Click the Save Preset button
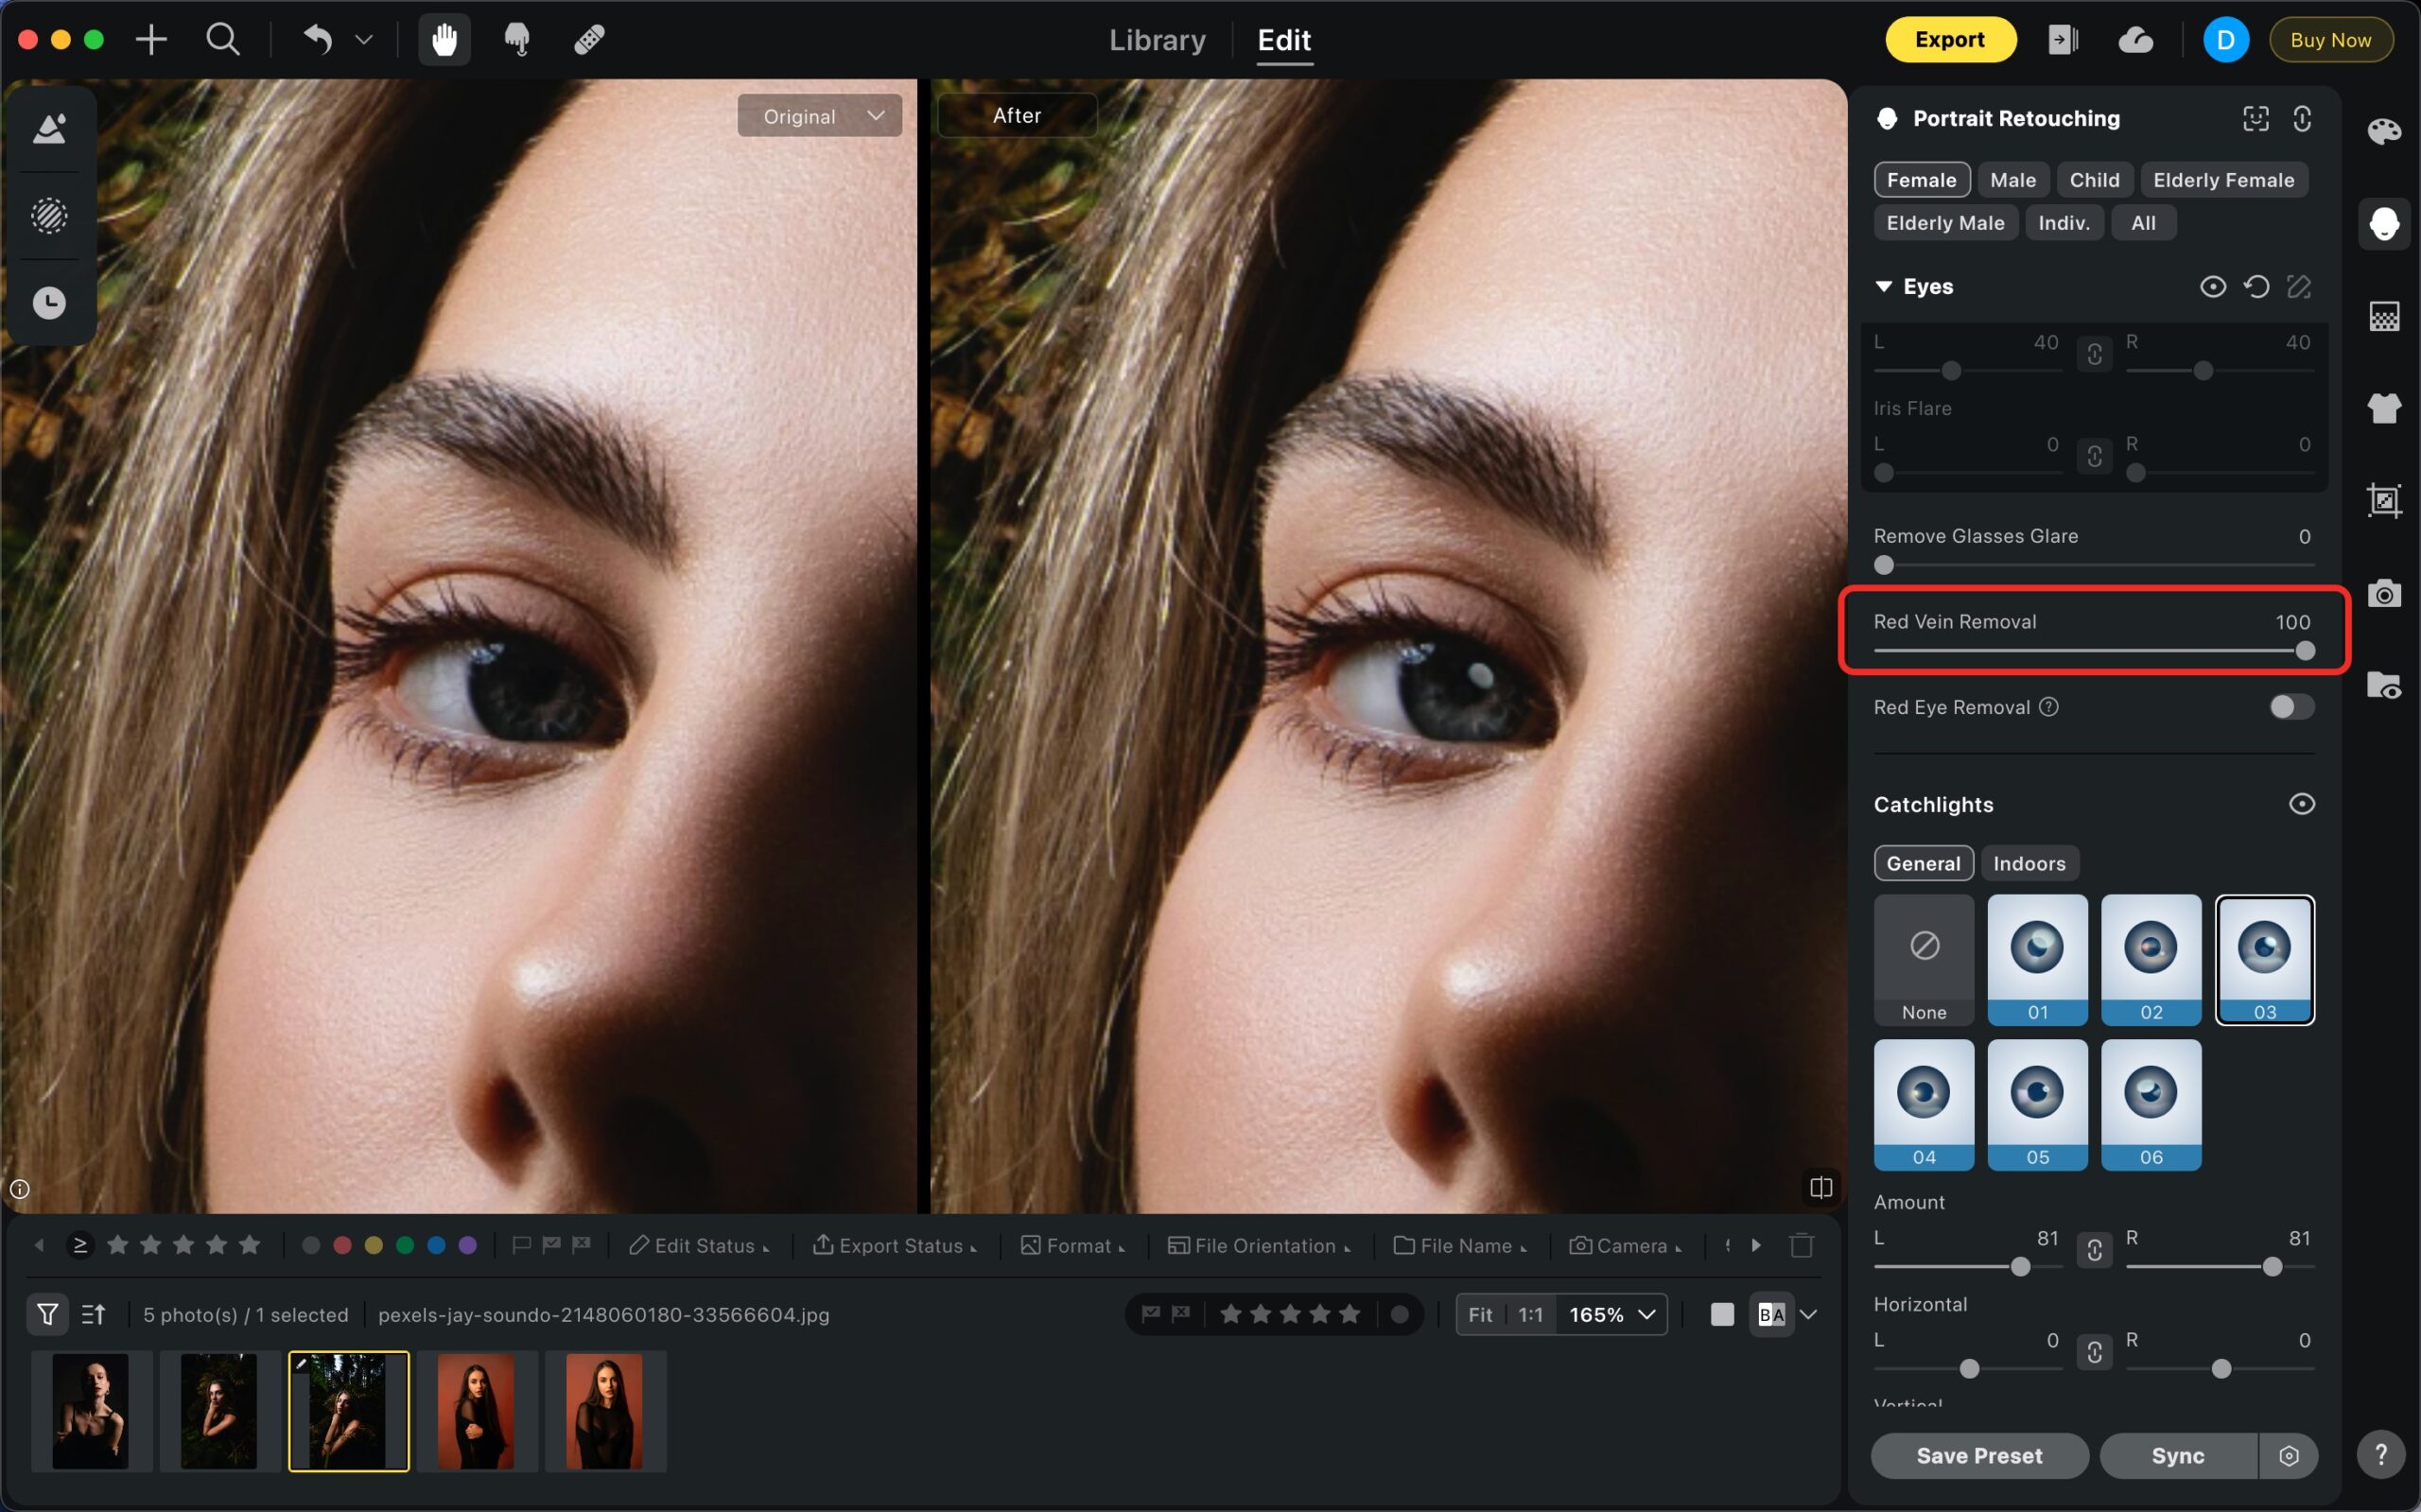The height and width of the screenshot is (1512, 2421). click(x=1978, y=1455)
